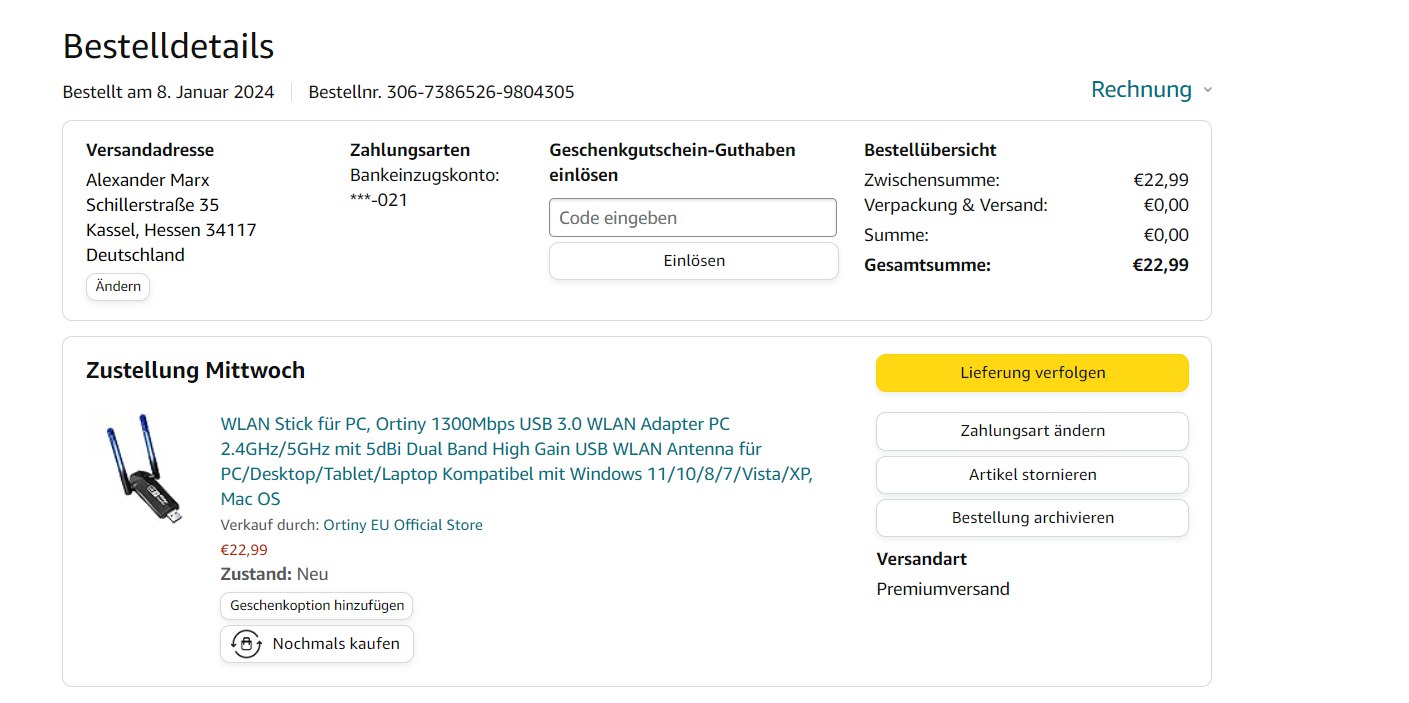
Task: Add gift option via Geschenkoption hinzufügen
Action: click(x=316, y=606)
